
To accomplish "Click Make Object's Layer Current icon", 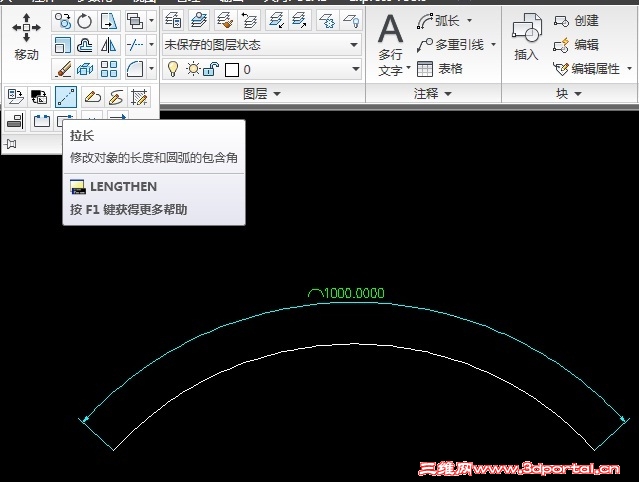I will (199, 20).
